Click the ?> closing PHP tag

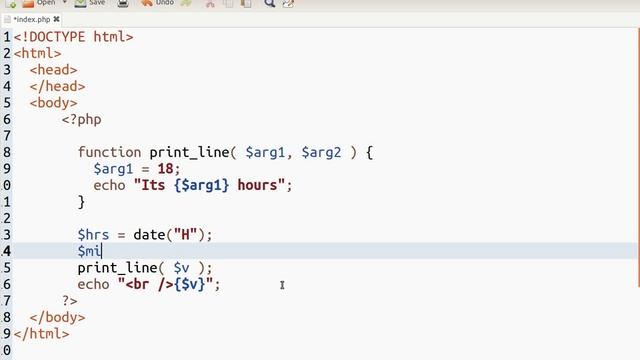tap(69, 301)
